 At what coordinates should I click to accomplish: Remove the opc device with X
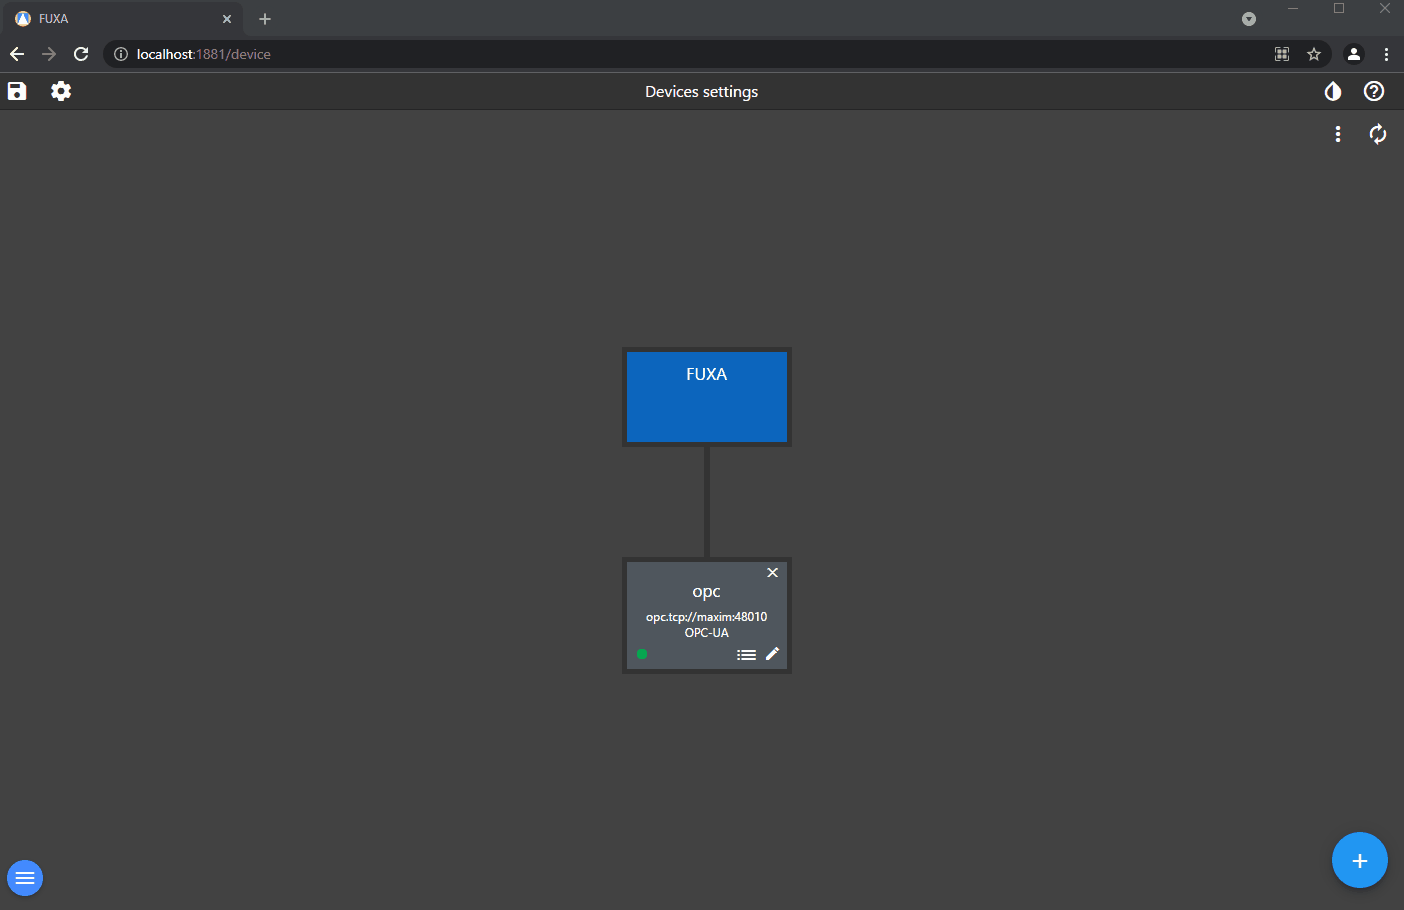tap(772, 573)
